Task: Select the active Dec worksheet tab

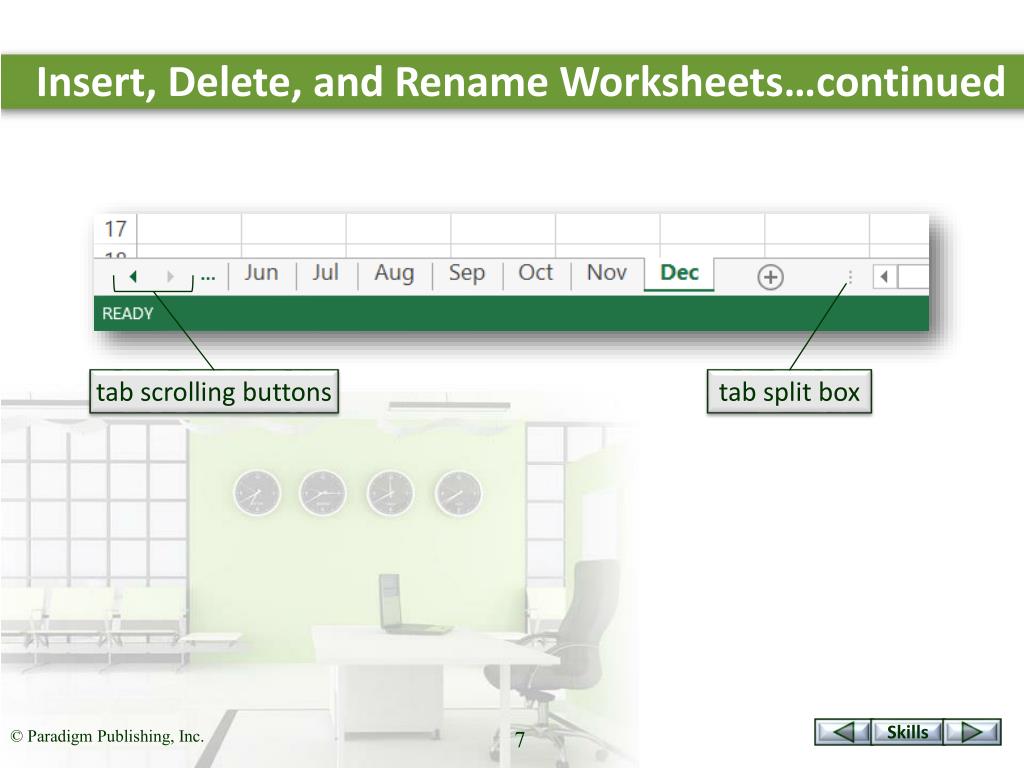Action: [679, 273]
